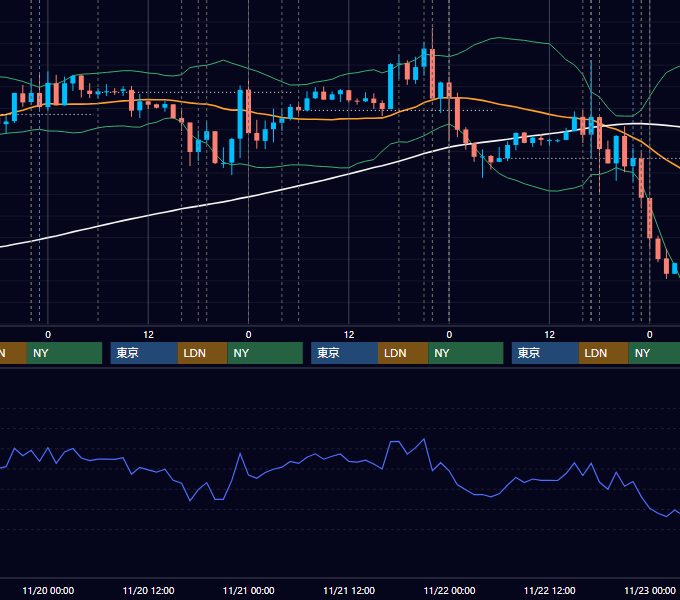Click the '12' hour tick above 11/22 東京 block
Screen dimensions: 680x600
pos(549,335)
